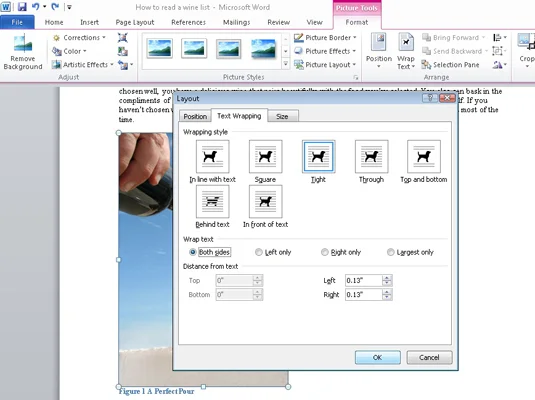Choose Top and bottom wrapping icon
Viewport: 535px width, 400px height.
pos(424,157)
